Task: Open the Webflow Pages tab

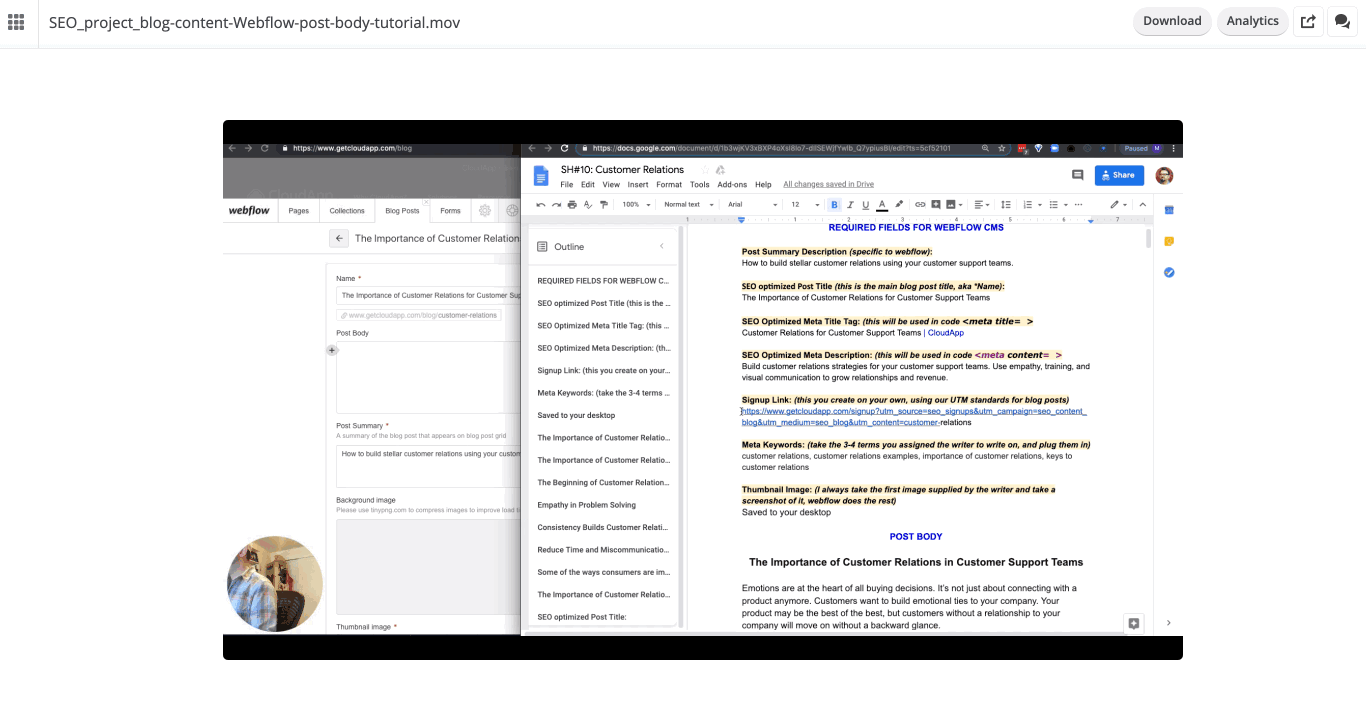Action: point(298,211)
